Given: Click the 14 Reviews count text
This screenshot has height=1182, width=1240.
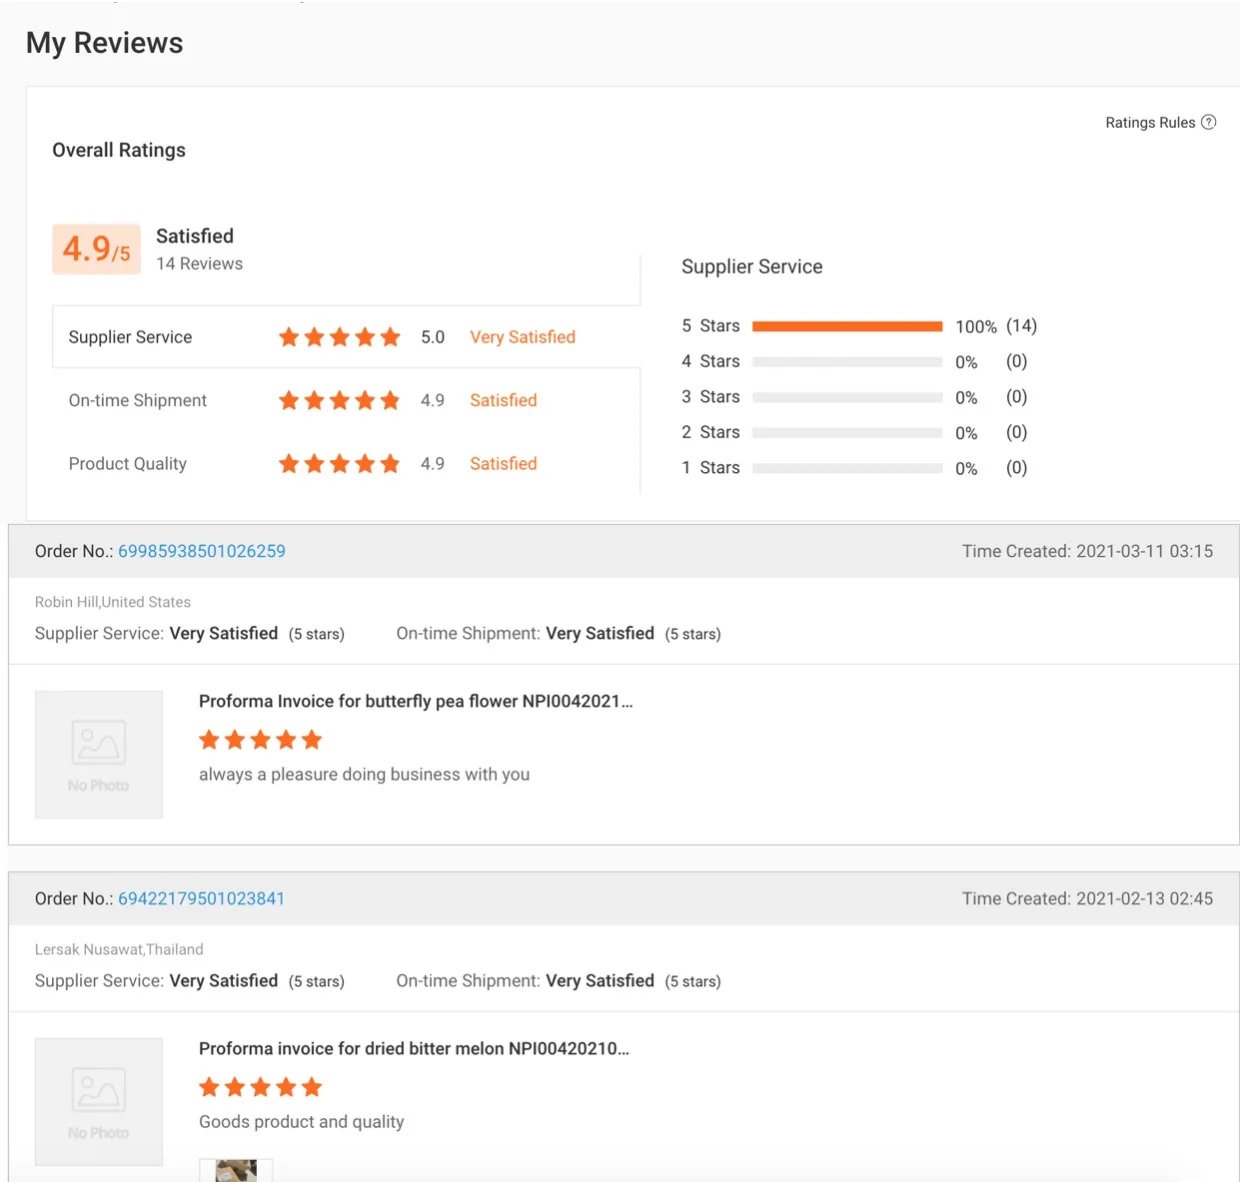Looking at the screenshot, I should (199, 263).
